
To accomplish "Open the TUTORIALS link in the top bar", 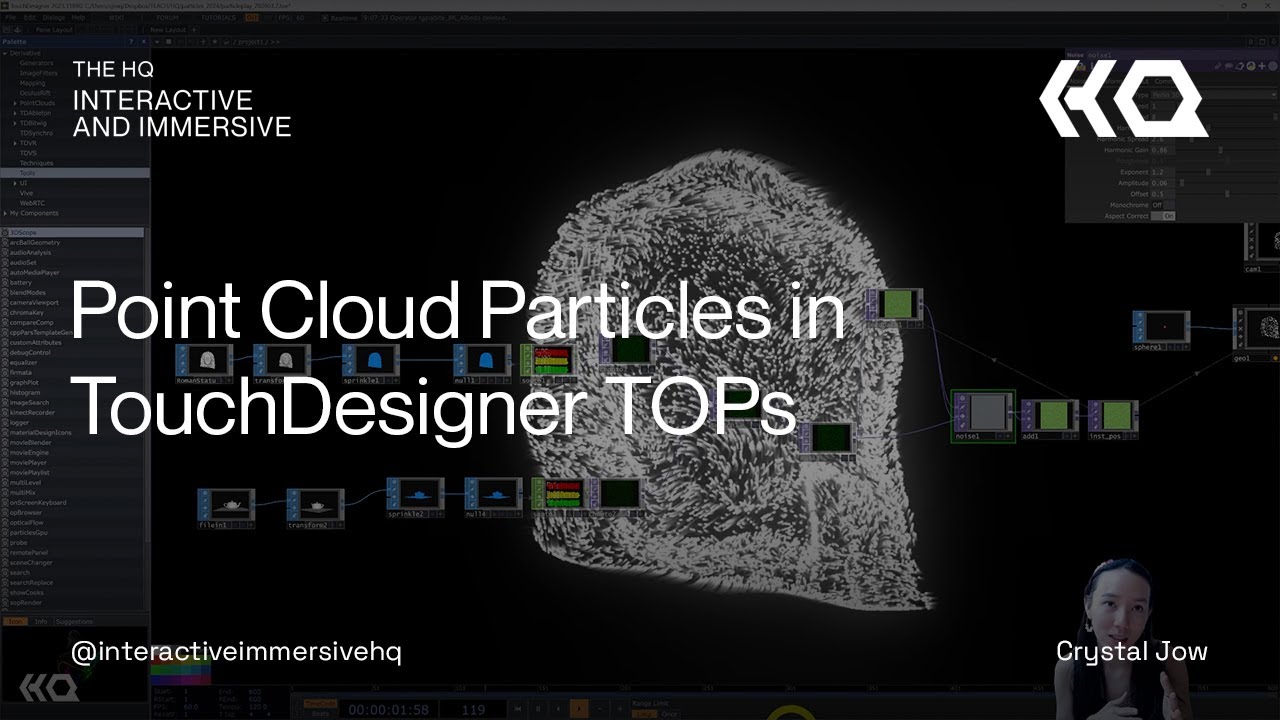I will 218,18.
